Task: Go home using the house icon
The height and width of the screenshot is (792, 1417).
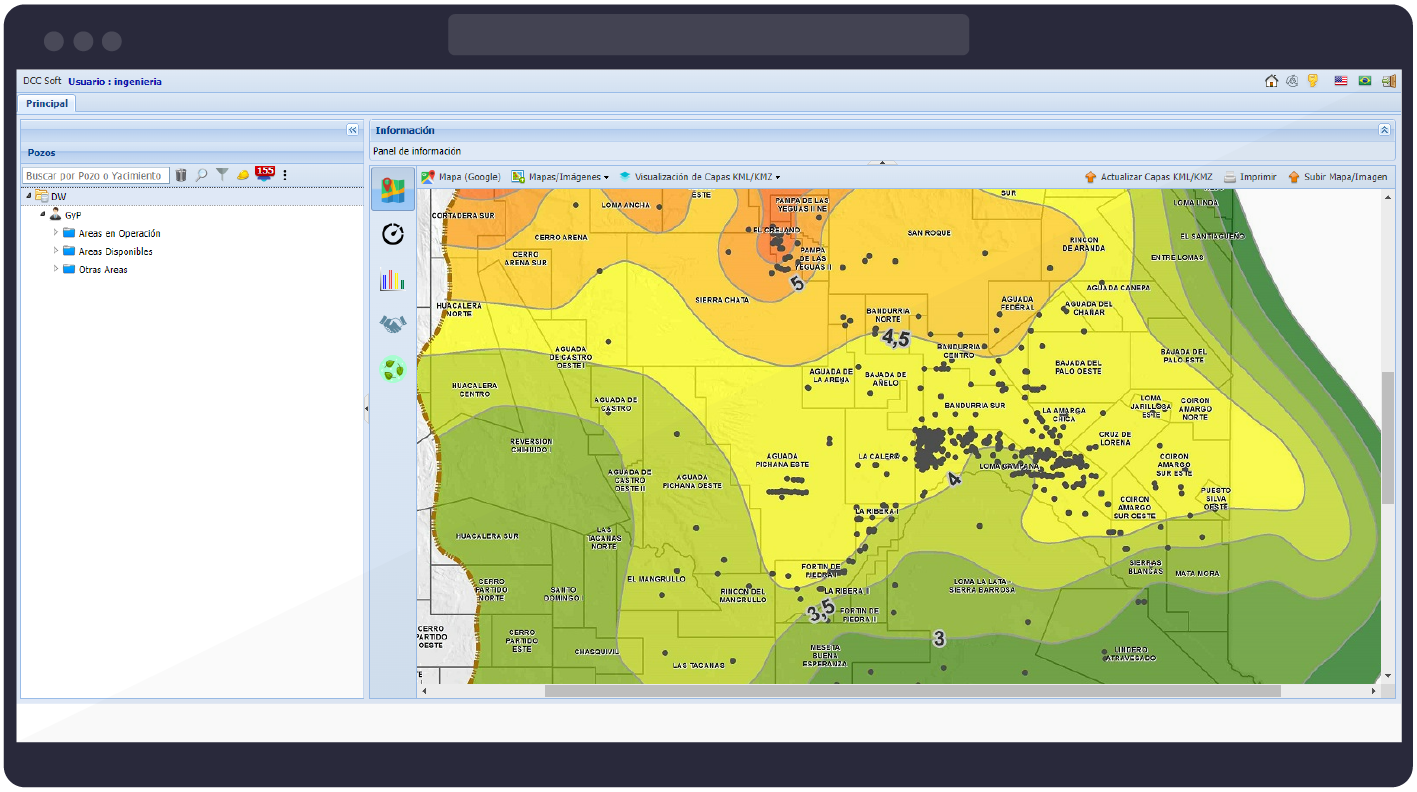Action: pos(1272,81)
